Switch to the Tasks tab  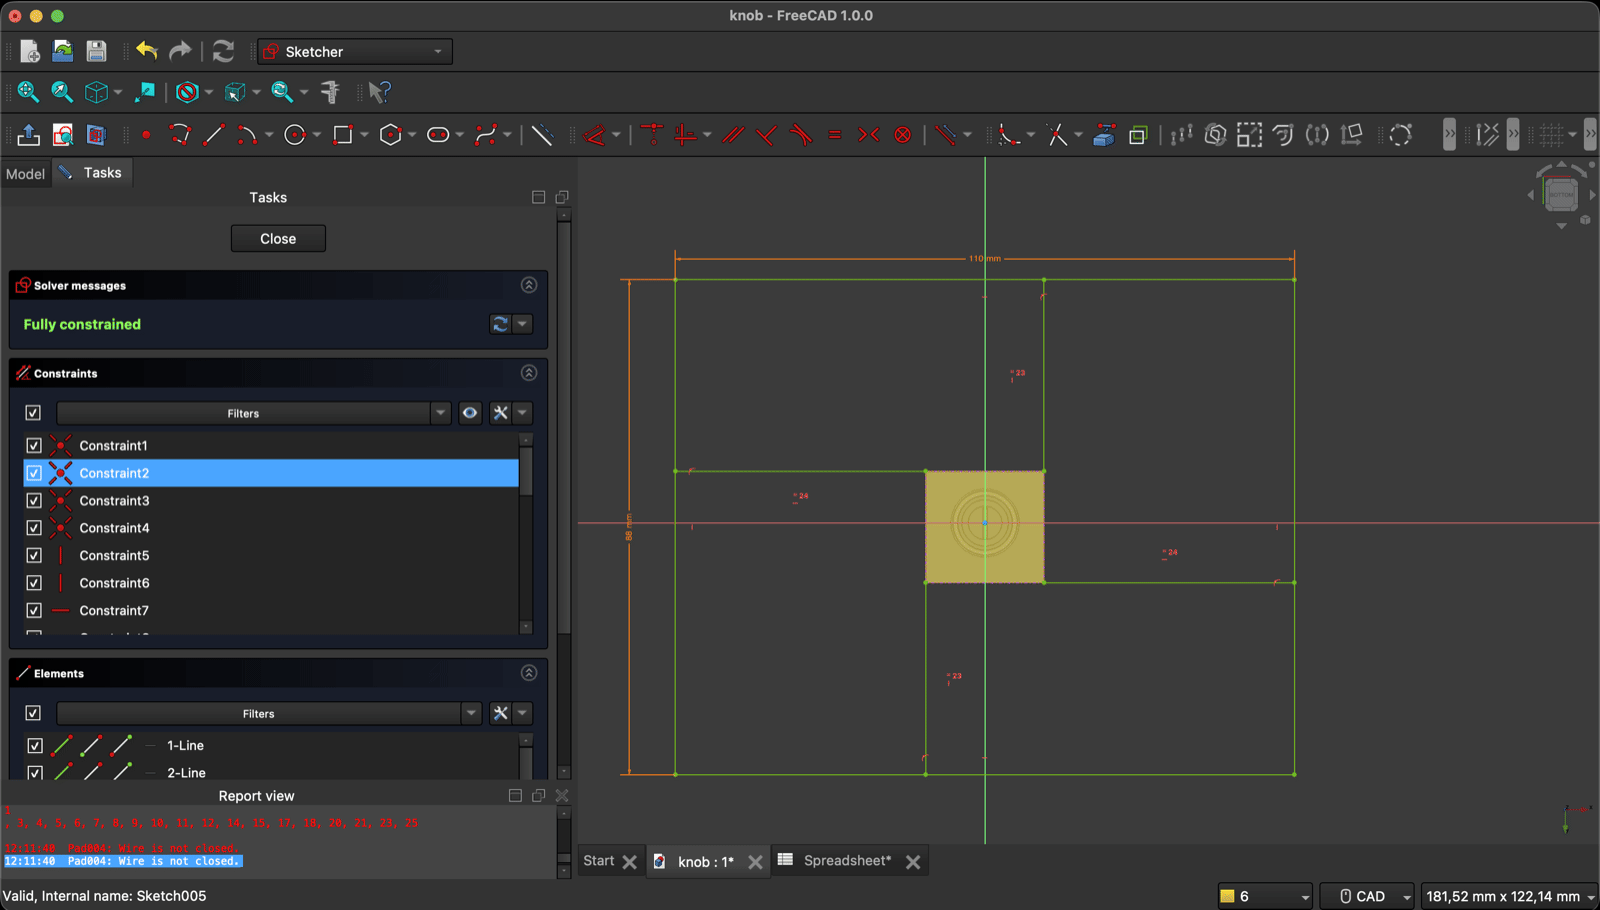pyautogui.click(x=92, y=173)
